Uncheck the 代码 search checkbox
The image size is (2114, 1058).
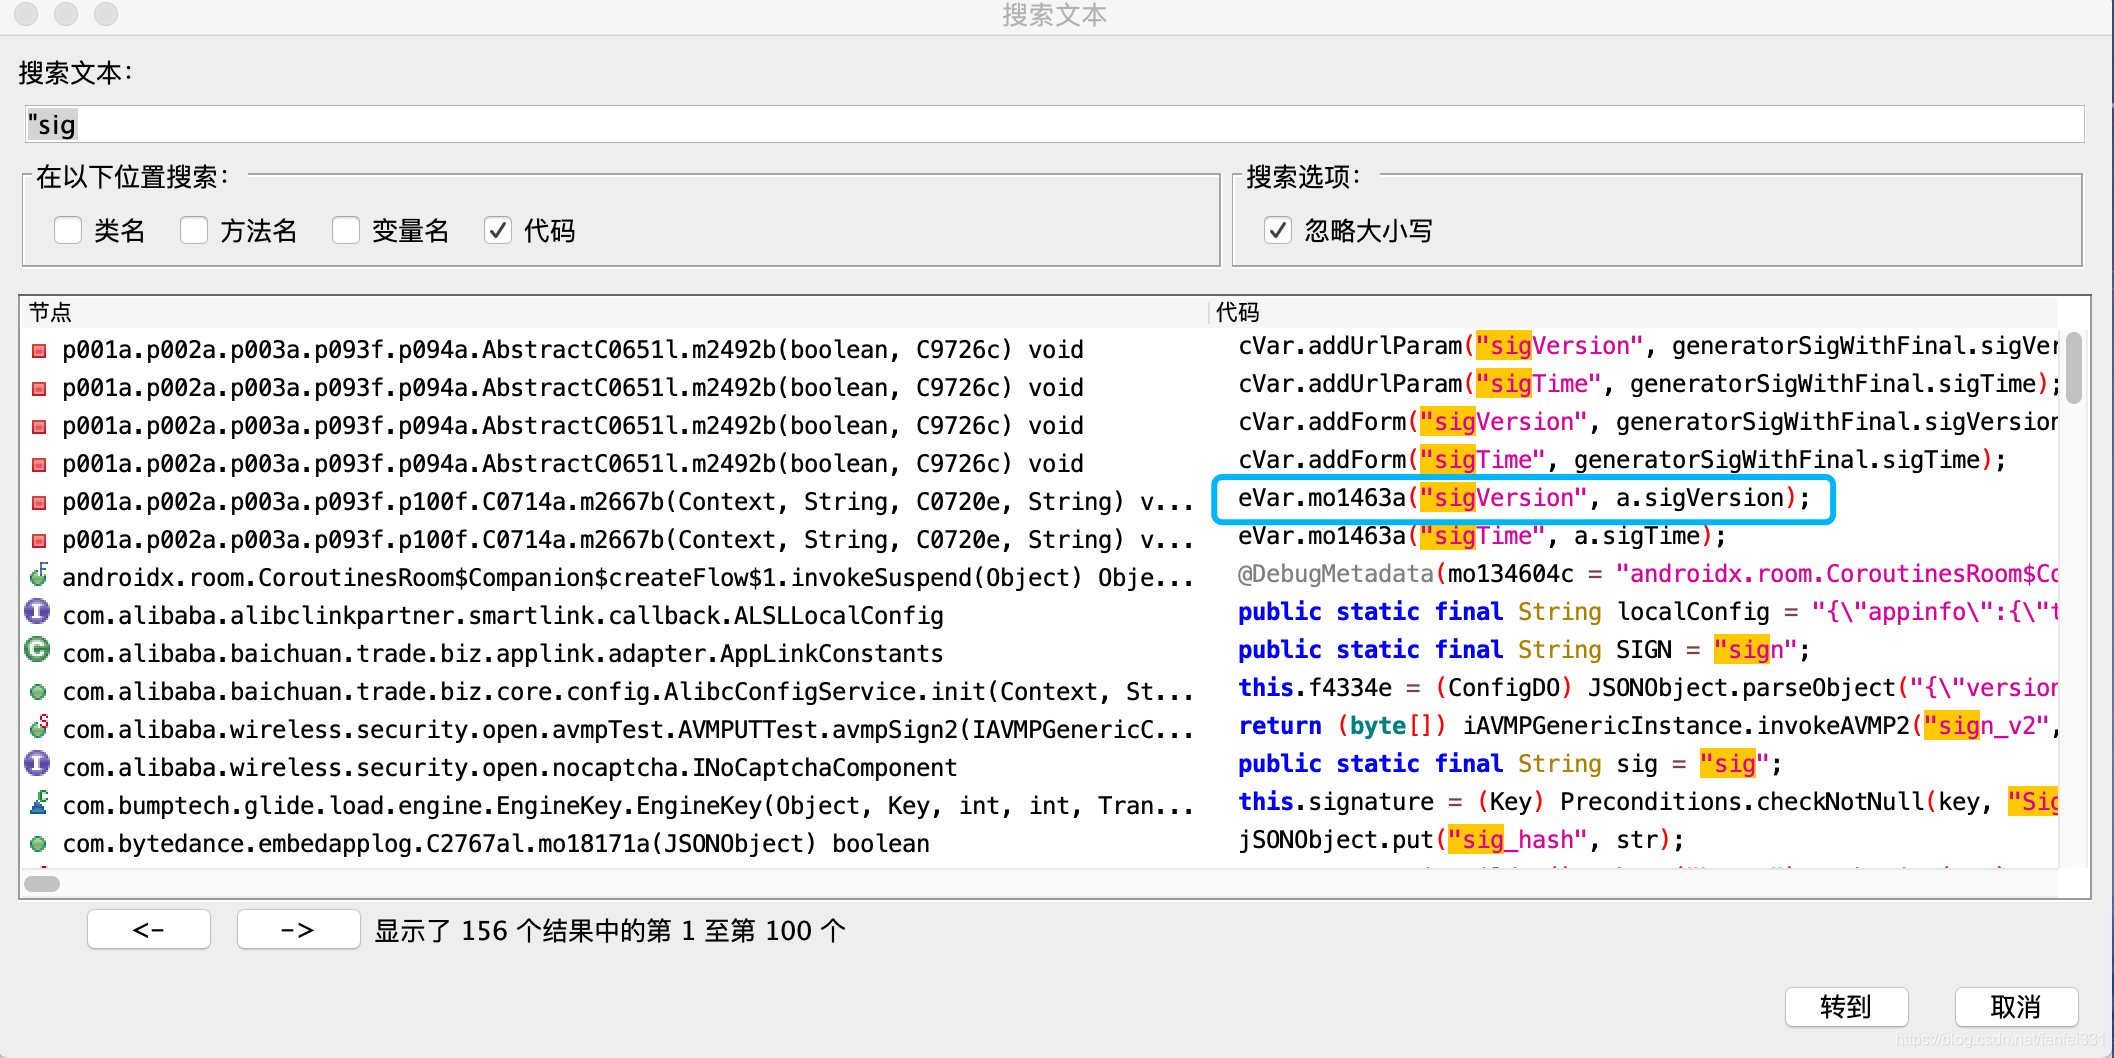[x=498, y=231]
